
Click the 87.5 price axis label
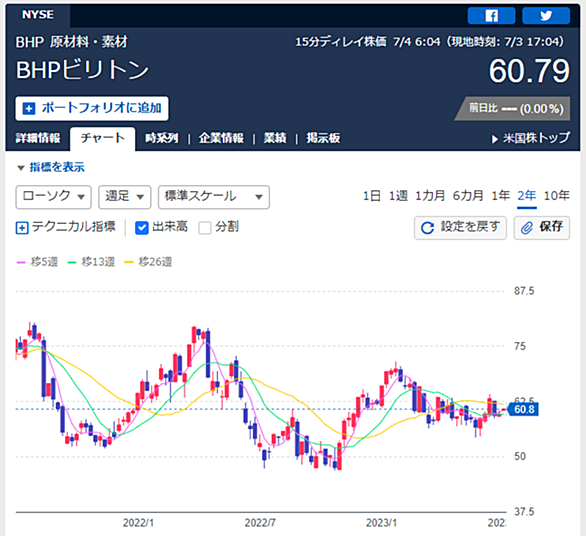pos(524,291)
